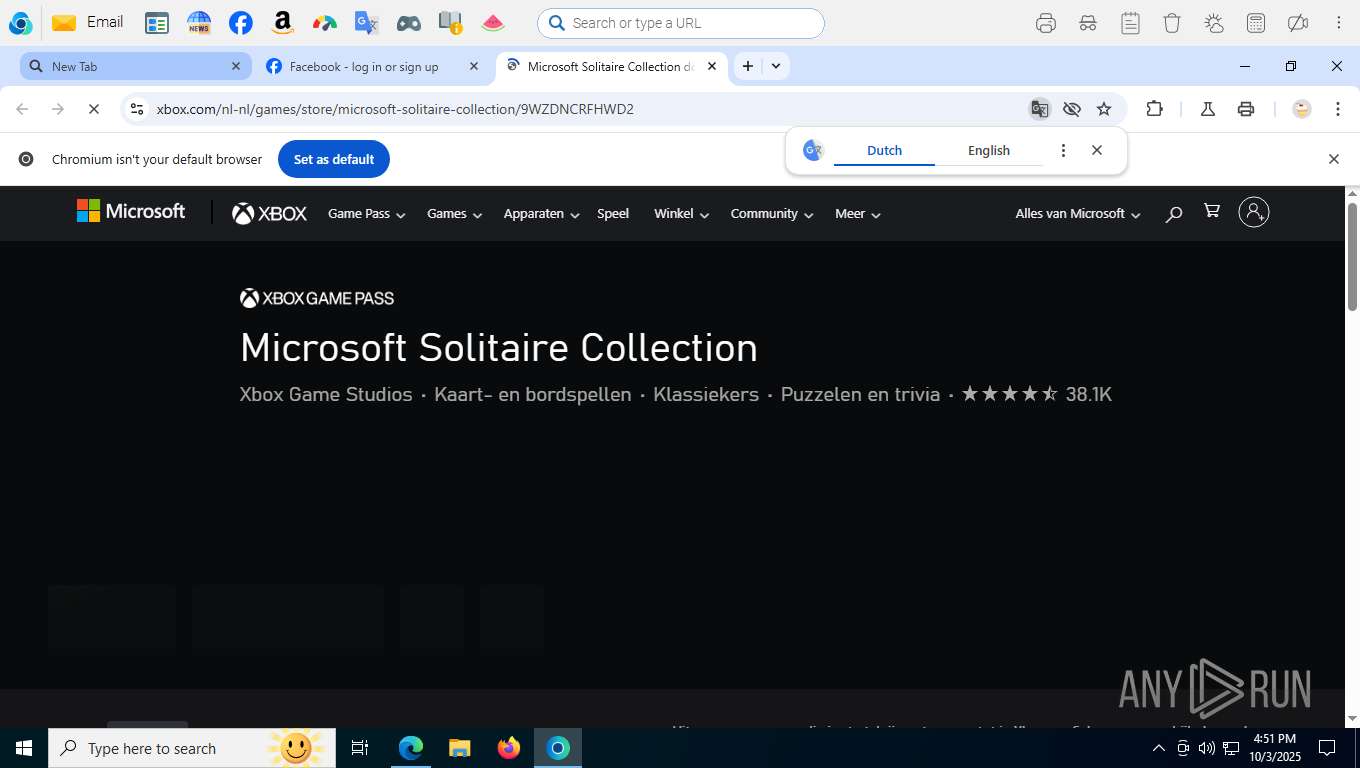The image size is (1360, 768).
Task: Open the profile avatar icon
Action: (x=1302, y=109)
